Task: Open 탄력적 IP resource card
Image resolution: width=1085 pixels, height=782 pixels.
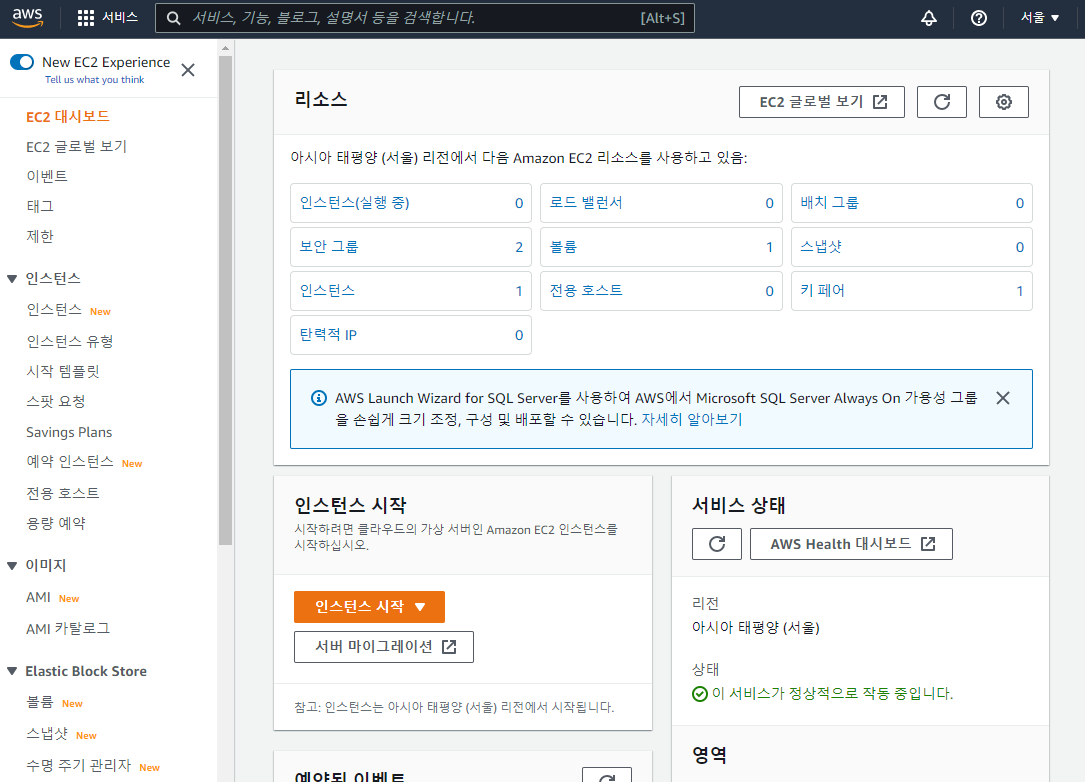Action: (x=411, y=335)
